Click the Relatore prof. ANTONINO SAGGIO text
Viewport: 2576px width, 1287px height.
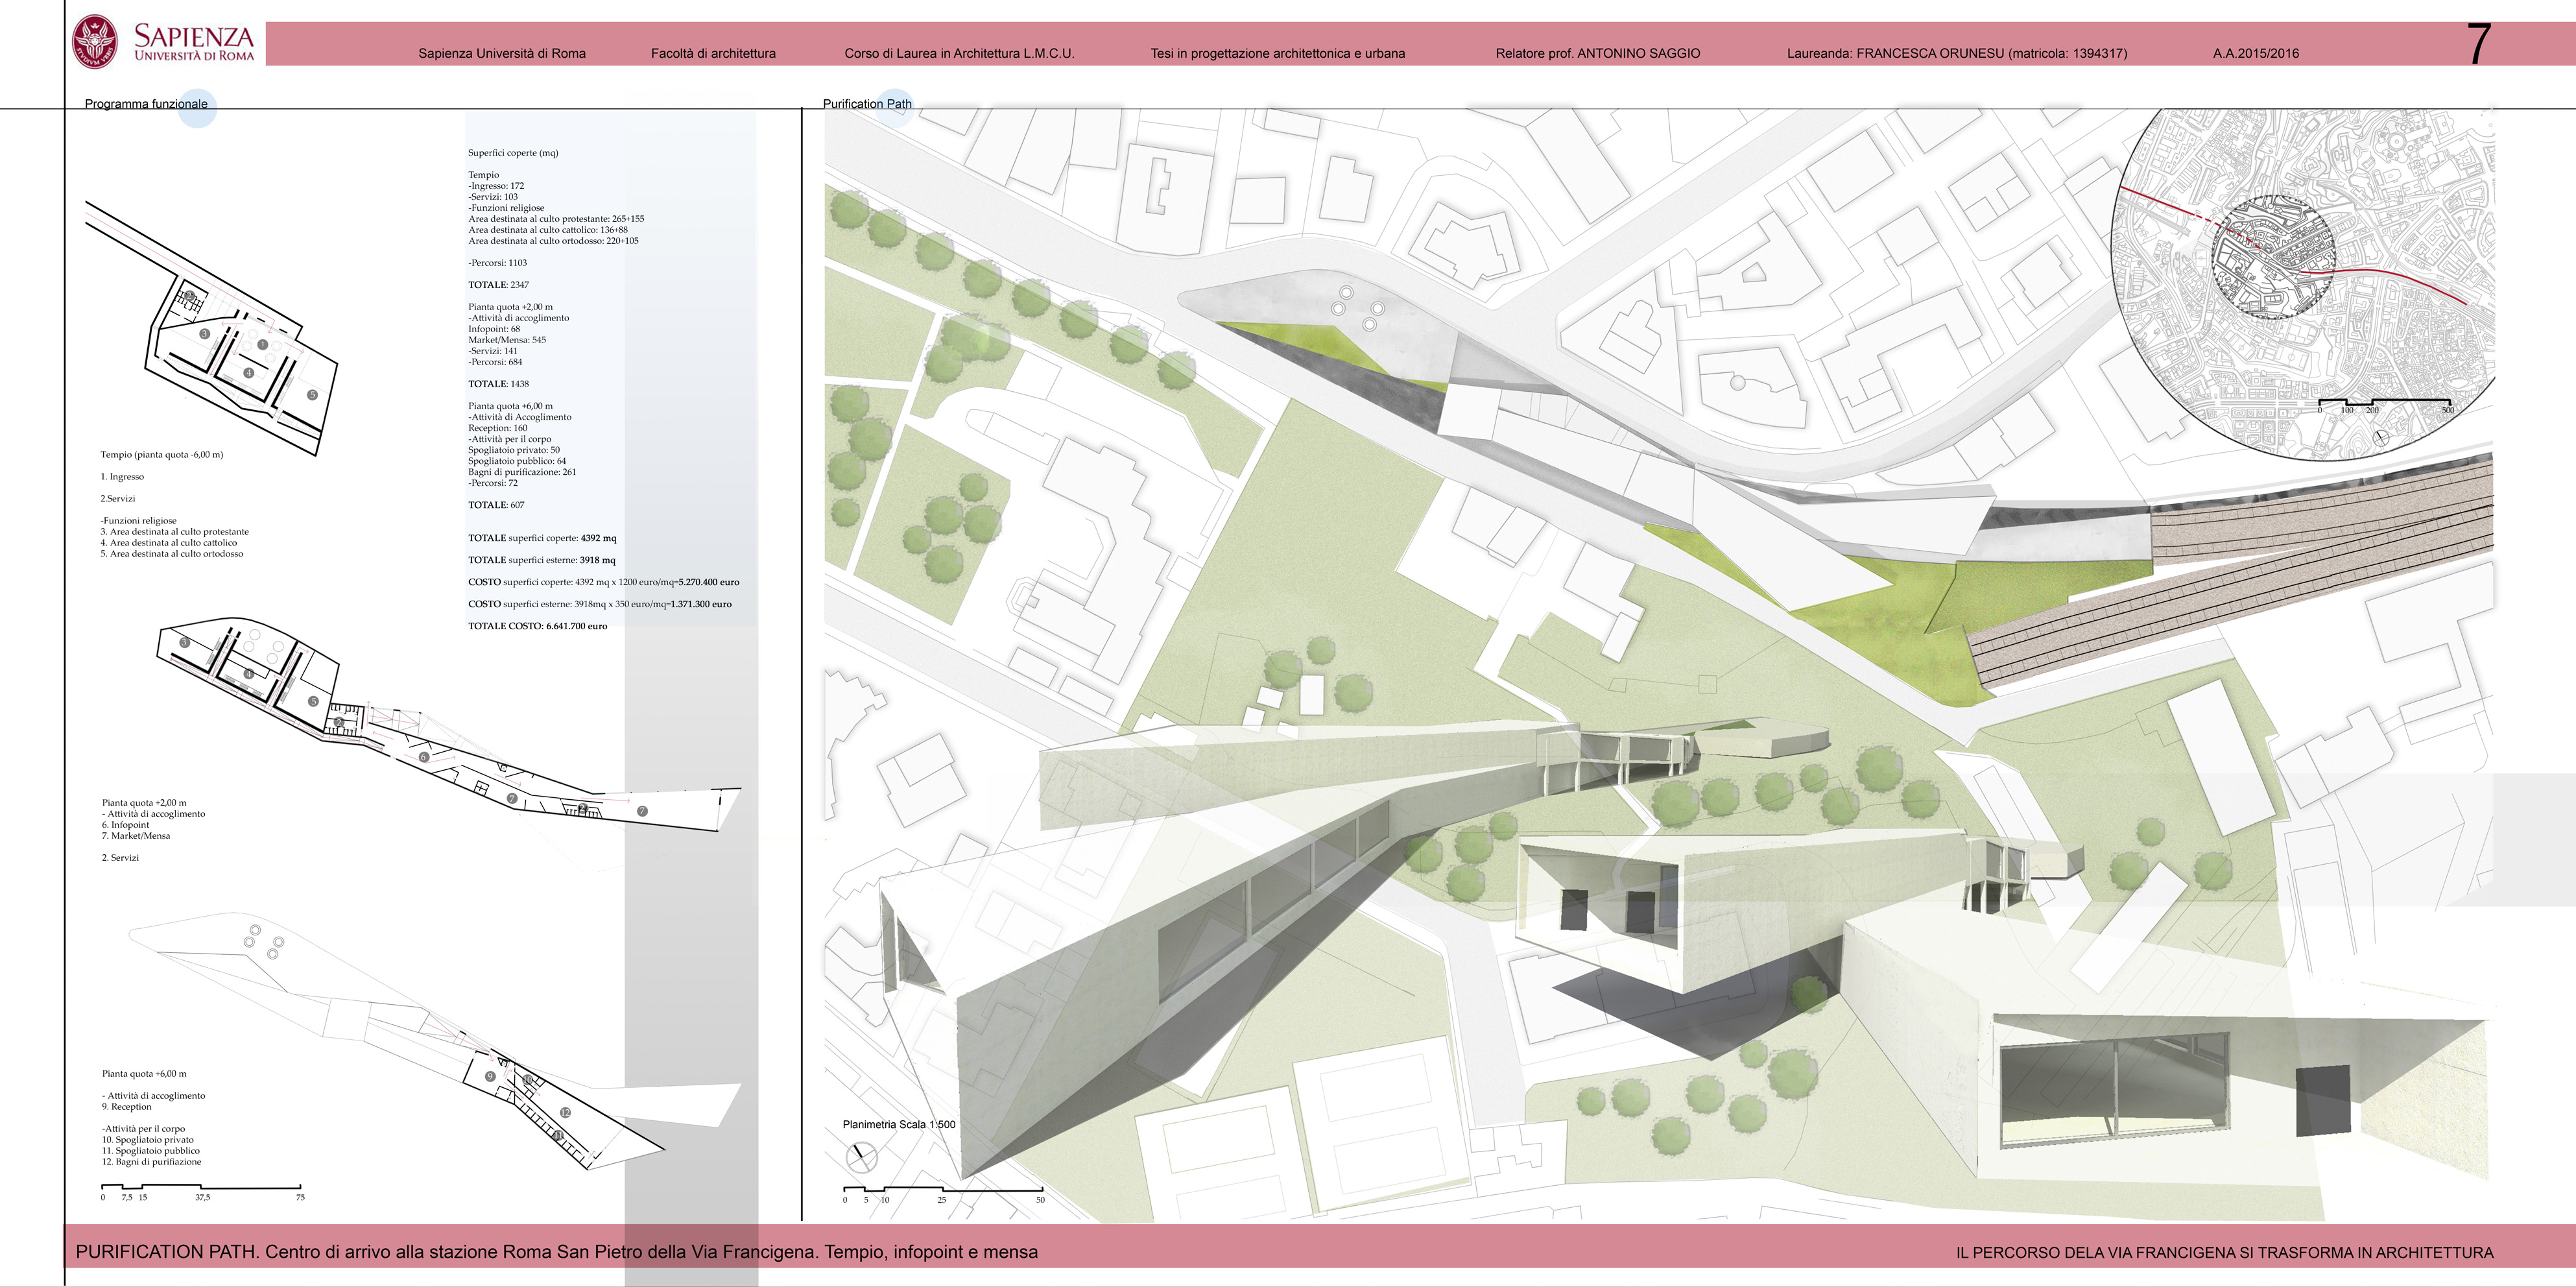click(1597, 54)
